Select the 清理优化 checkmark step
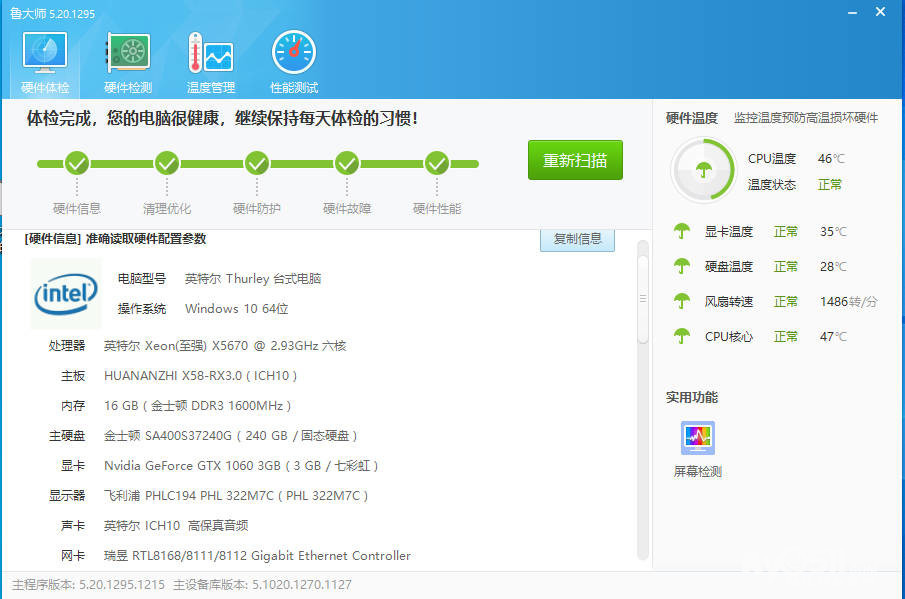The width and height of the screenshot is (905, 599). coord(167,163)
